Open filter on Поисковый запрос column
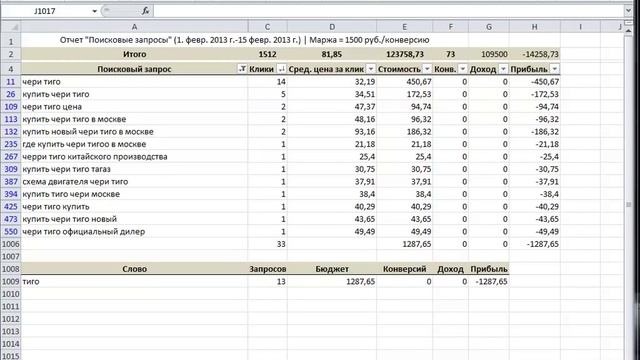Image resolution: width=640 pixels, height=360 pixels. [x=242, y=69]
